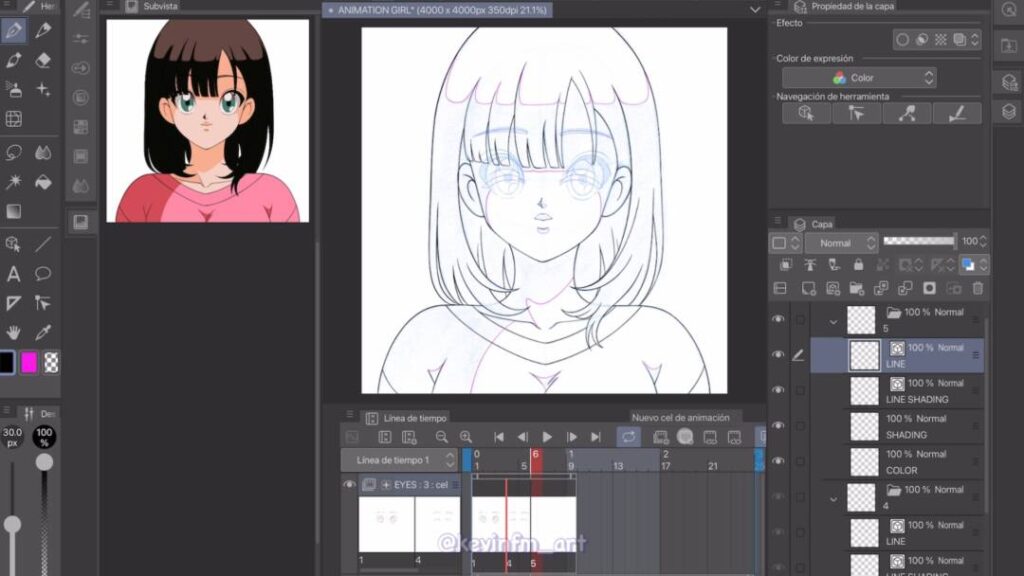Select cel 1 thumbnail in EYES track
The width and height of the screenshot is (1024, 576).
click(x=387, y=524)
